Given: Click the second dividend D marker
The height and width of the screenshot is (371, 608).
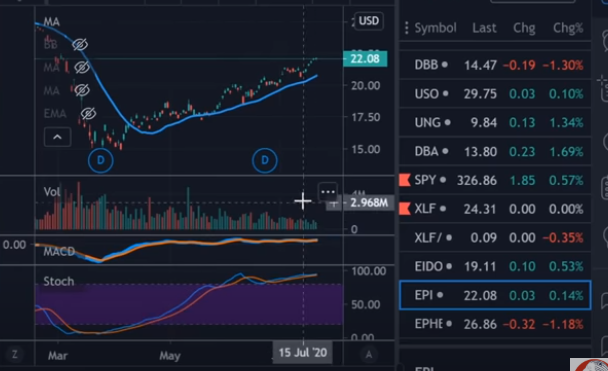Looking at the screenshot, I should pos(265,160).
